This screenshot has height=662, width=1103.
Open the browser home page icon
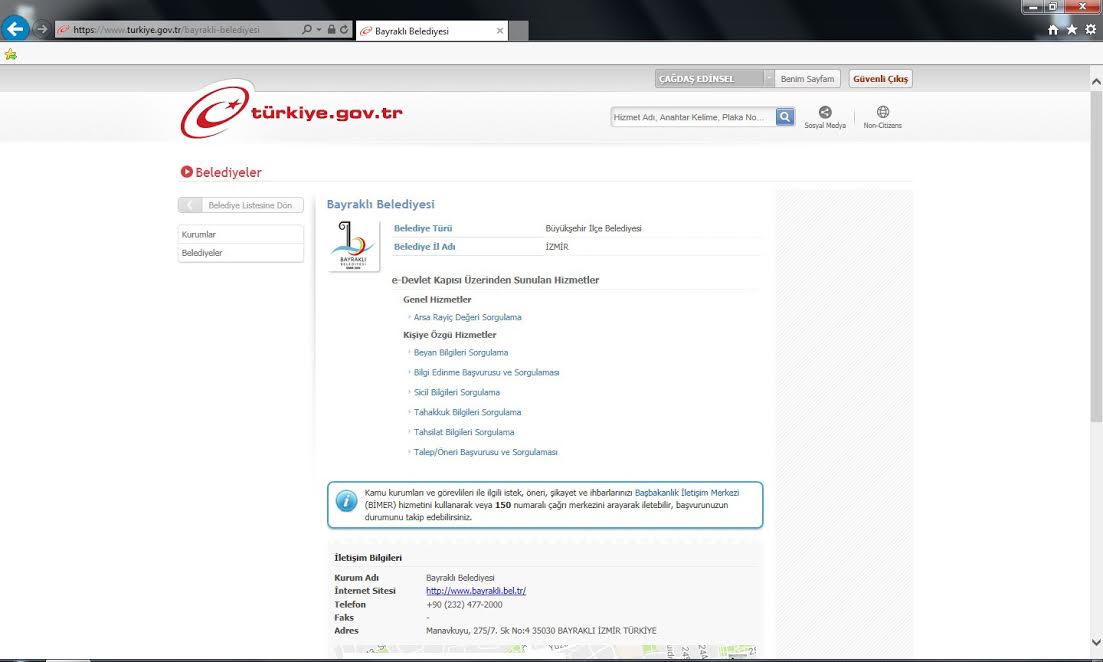click(x=1053, y=30)
